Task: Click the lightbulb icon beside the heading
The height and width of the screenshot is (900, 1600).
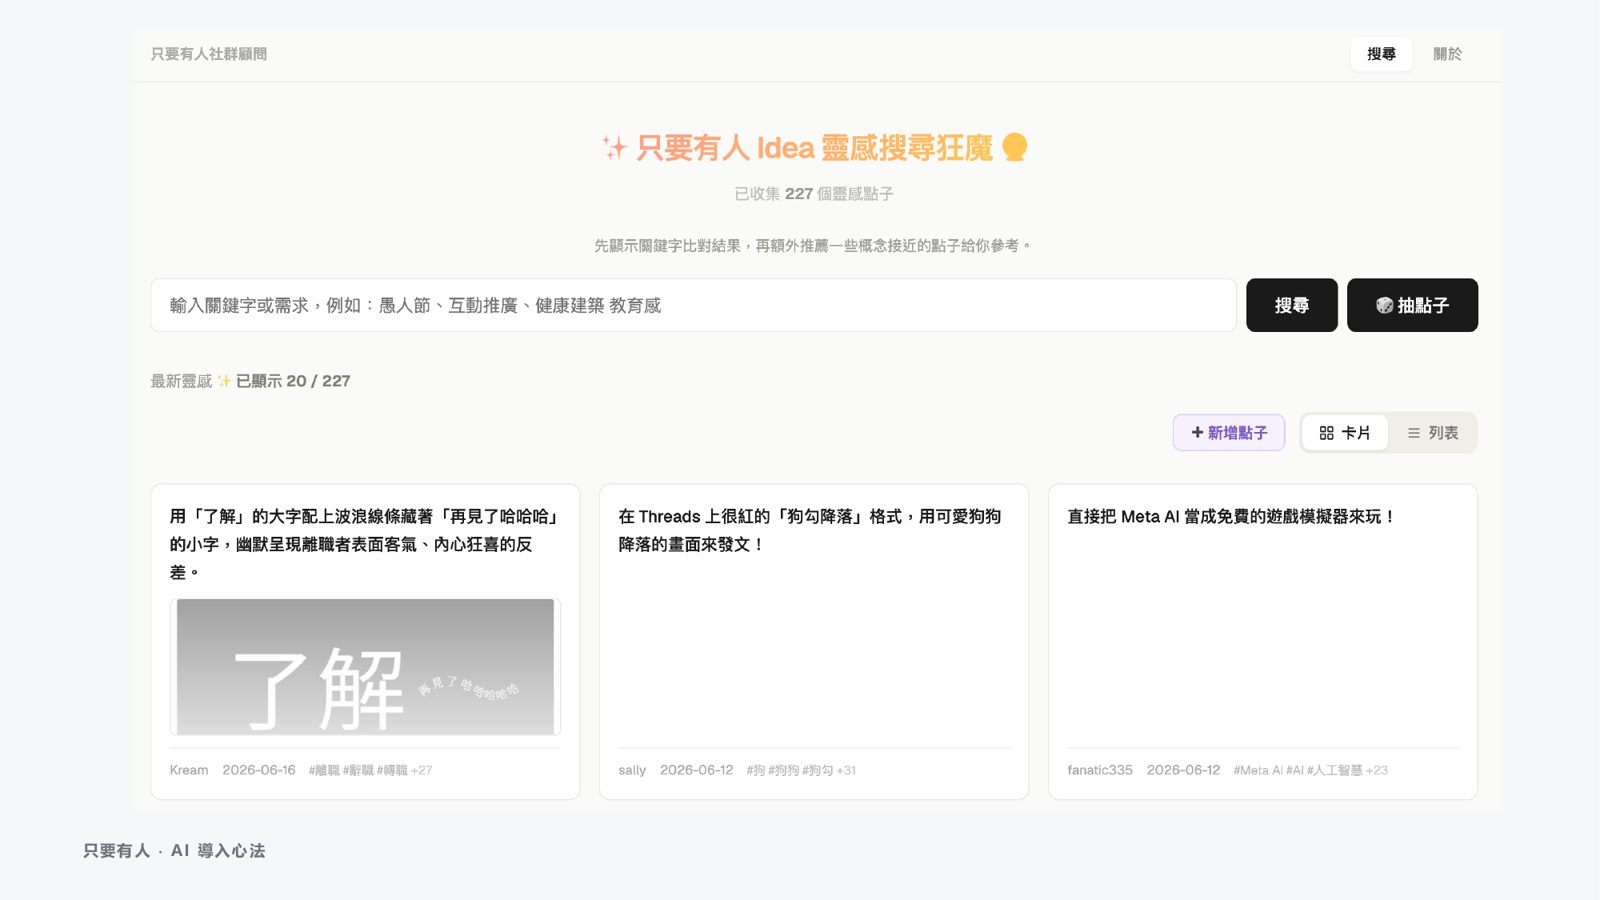Action: [1015, 147]
